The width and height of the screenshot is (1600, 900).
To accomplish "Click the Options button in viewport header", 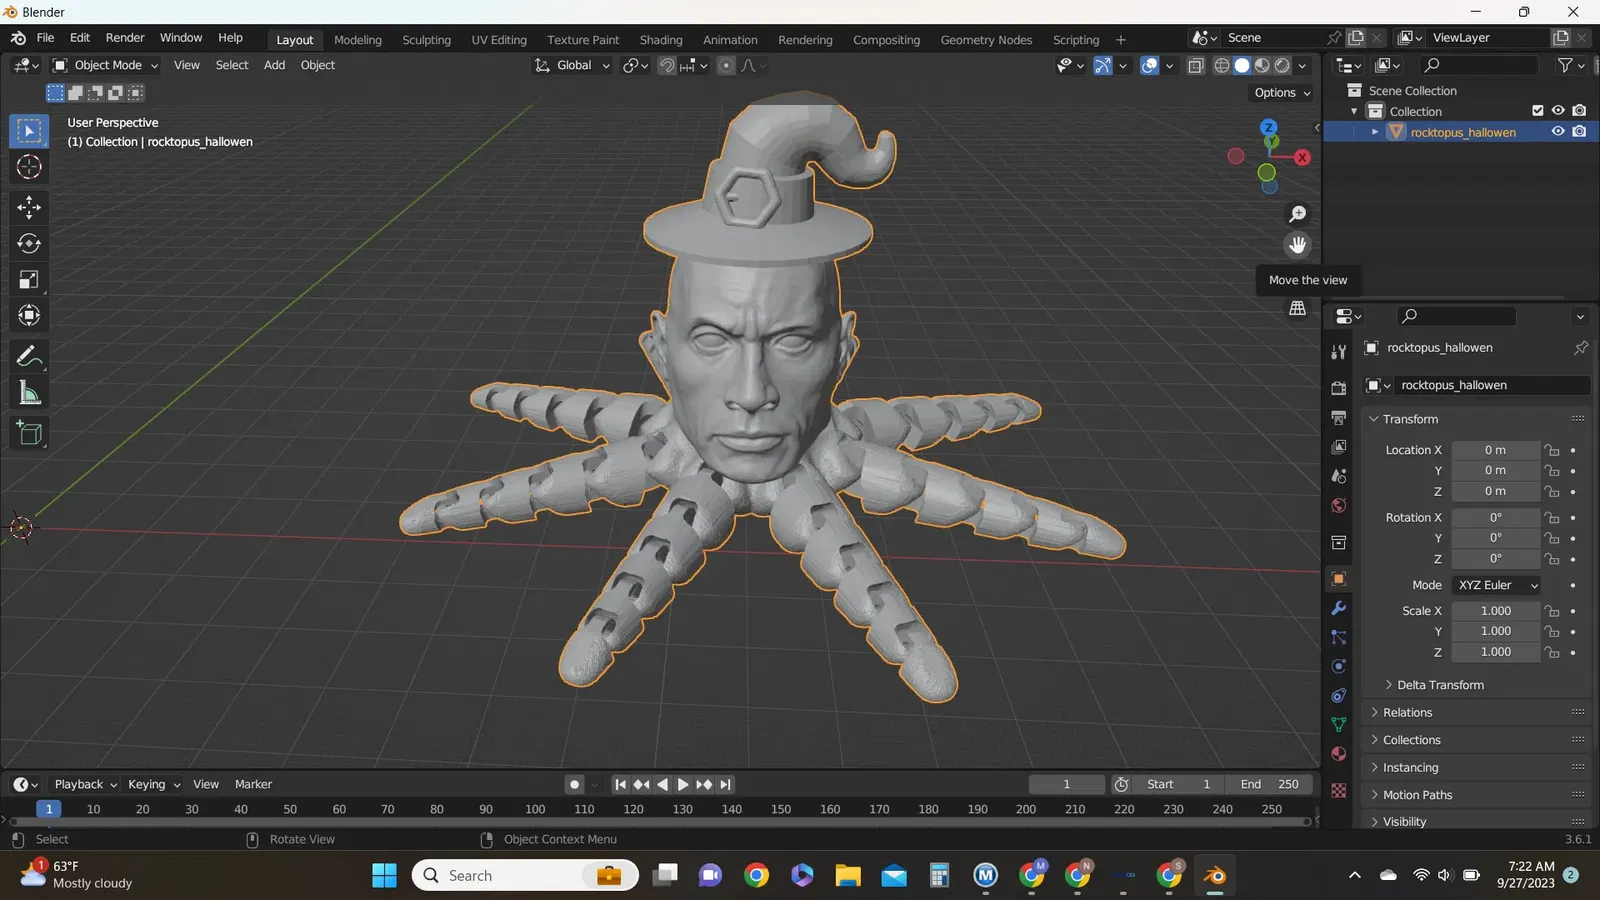I will coord(1281,93).
